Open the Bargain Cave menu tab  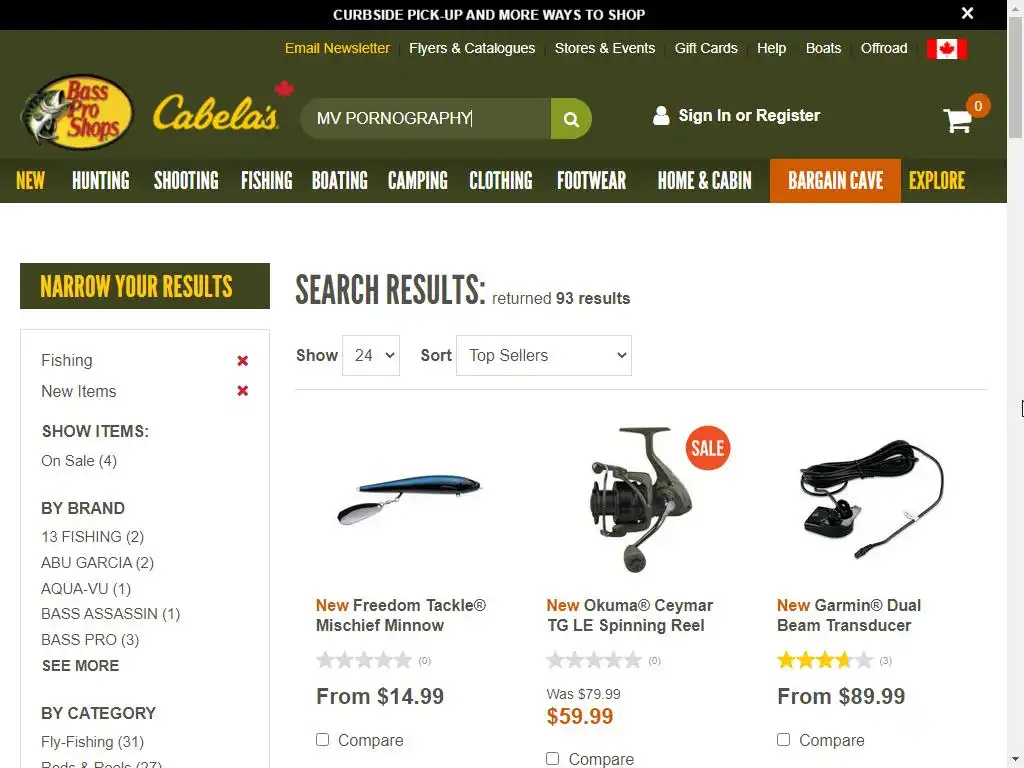pos(835,181)
